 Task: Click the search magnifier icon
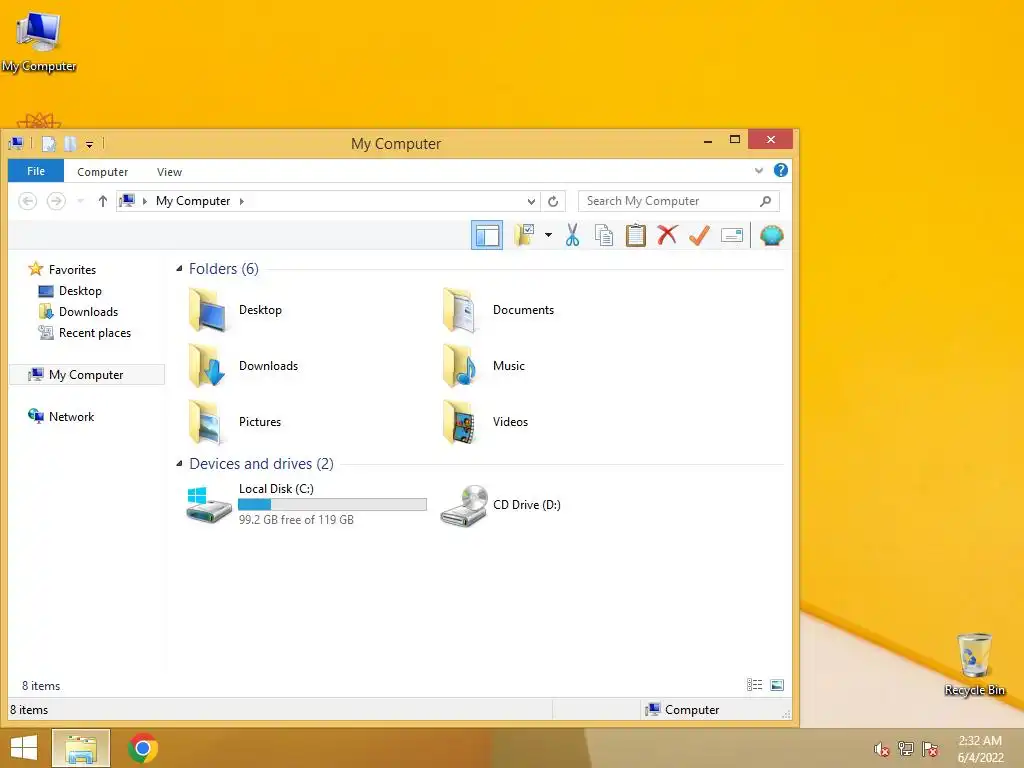765,201
